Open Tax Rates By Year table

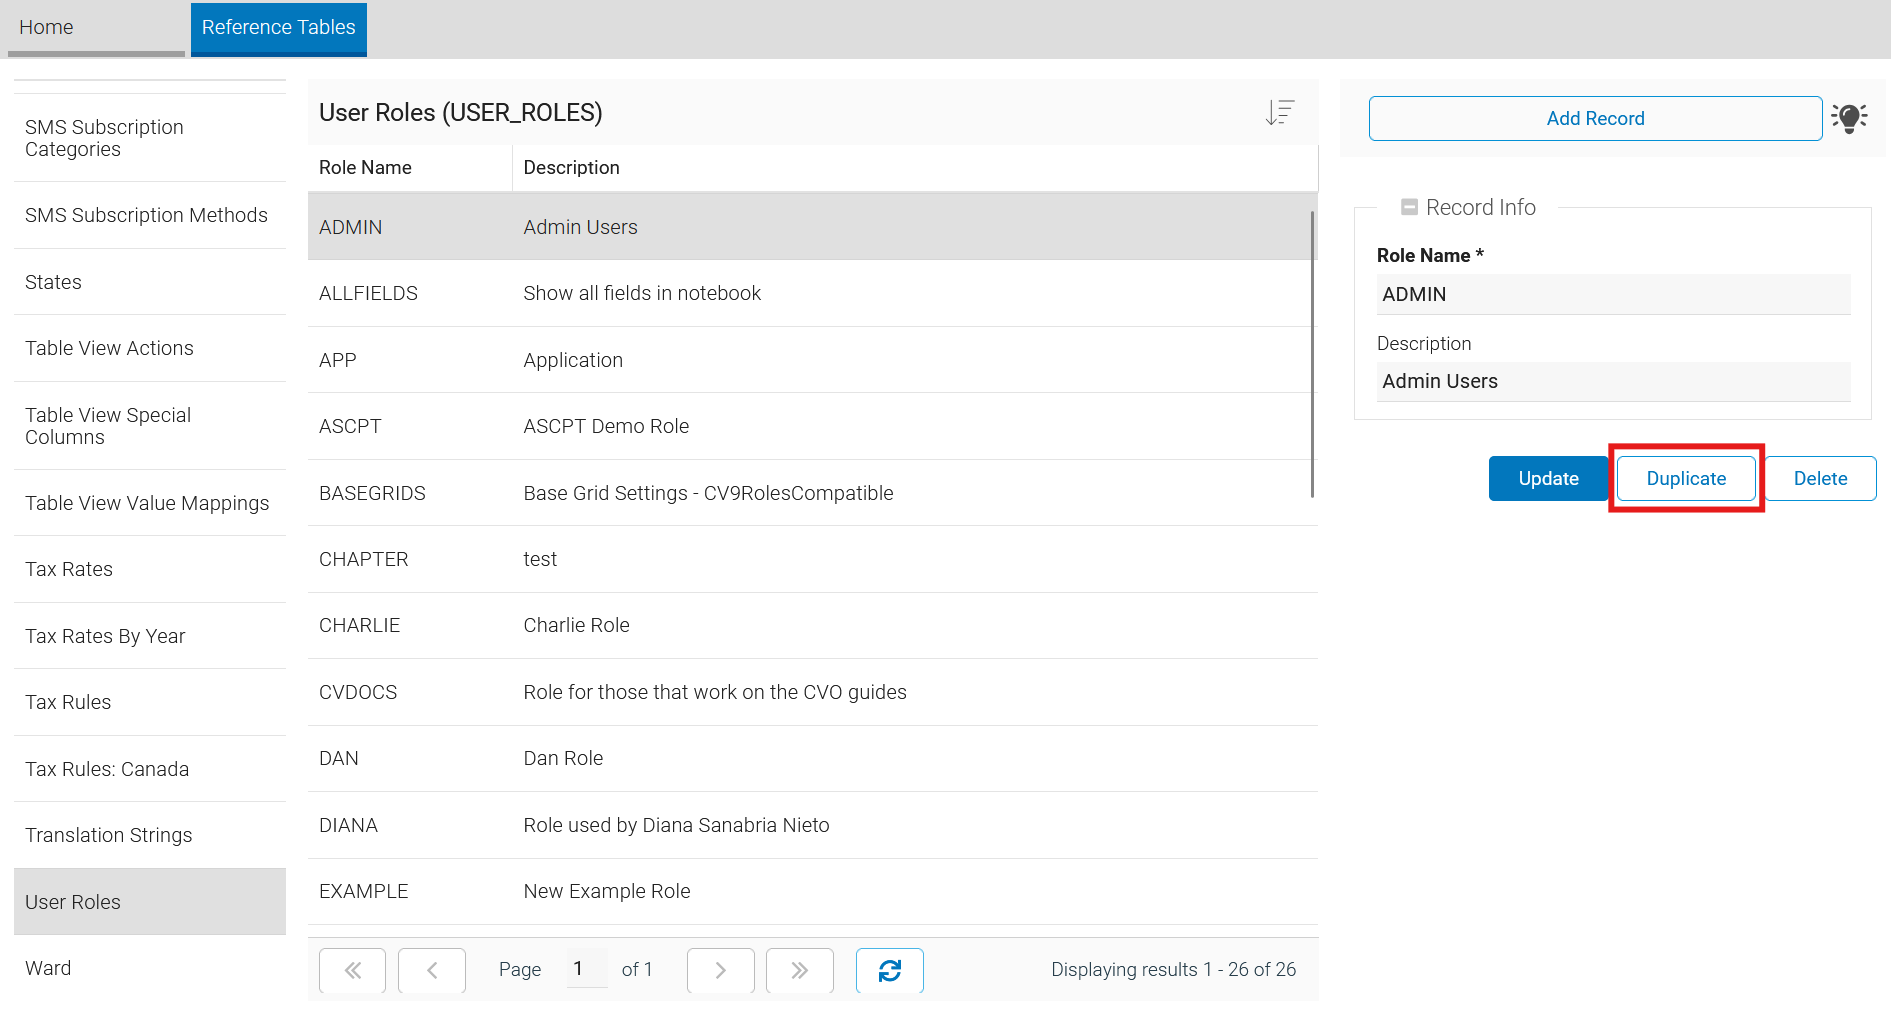pyautogui.click(x=150, y=636)
